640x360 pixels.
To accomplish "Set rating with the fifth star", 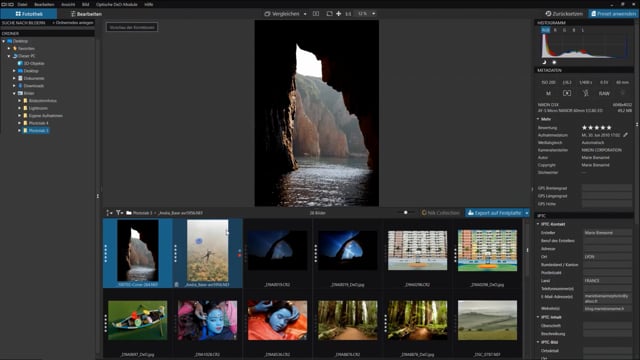I will pyautogui.click(x=609, y=128).
